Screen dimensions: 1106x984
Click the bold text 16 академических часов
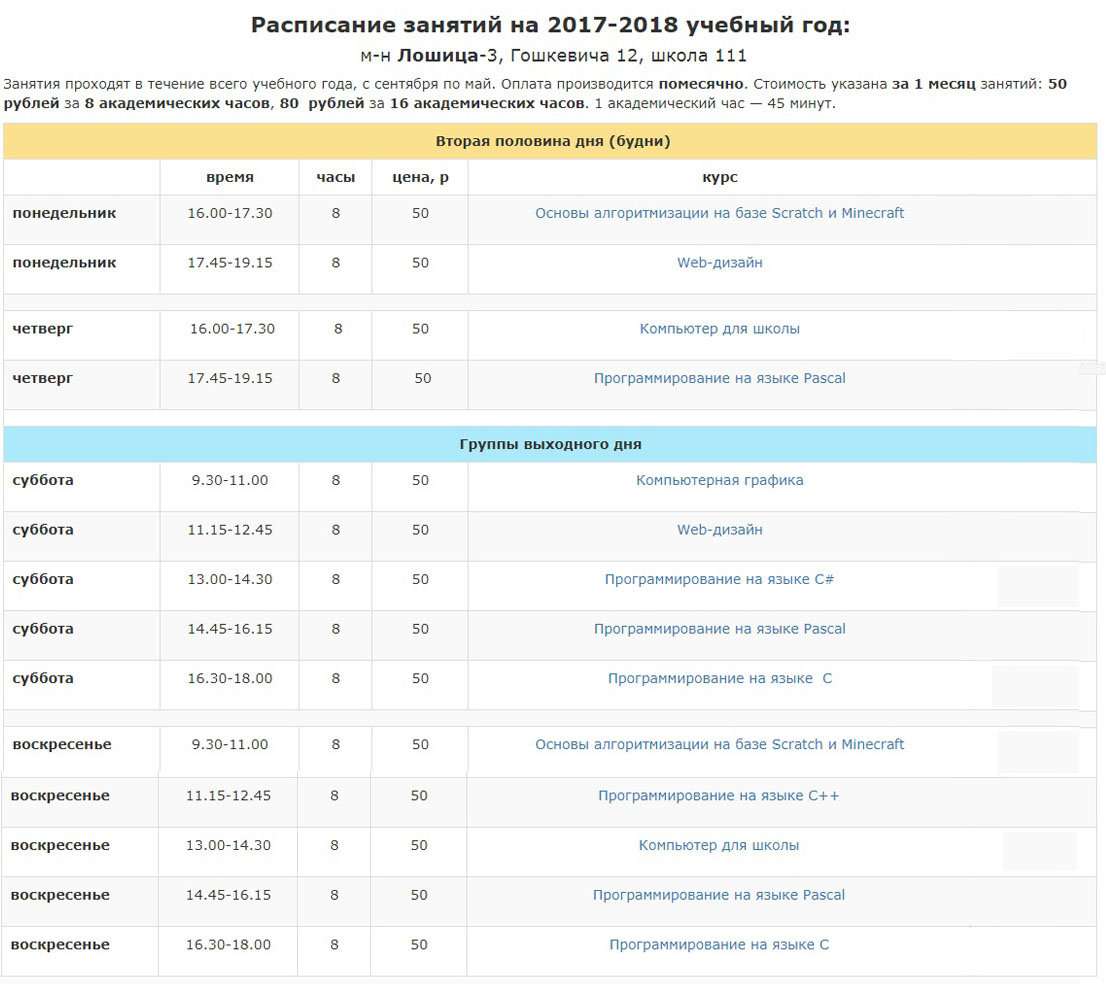(x=487, y=104)
